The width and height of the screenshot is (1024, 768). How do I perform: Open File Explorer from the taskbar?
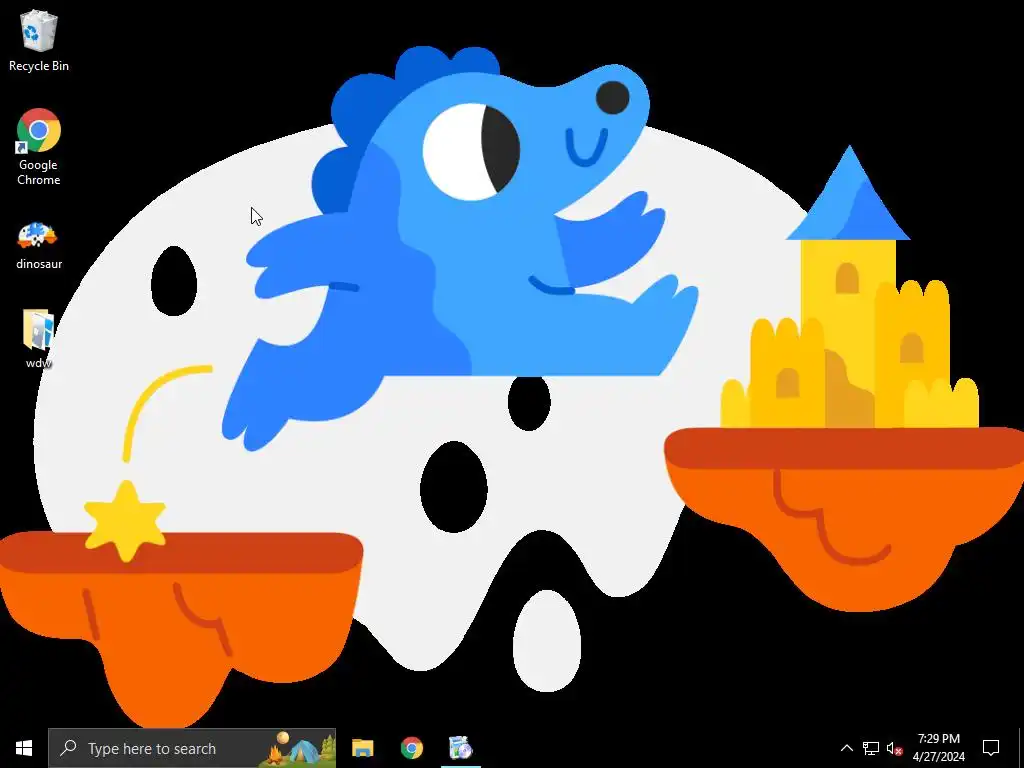coord(362,748)
